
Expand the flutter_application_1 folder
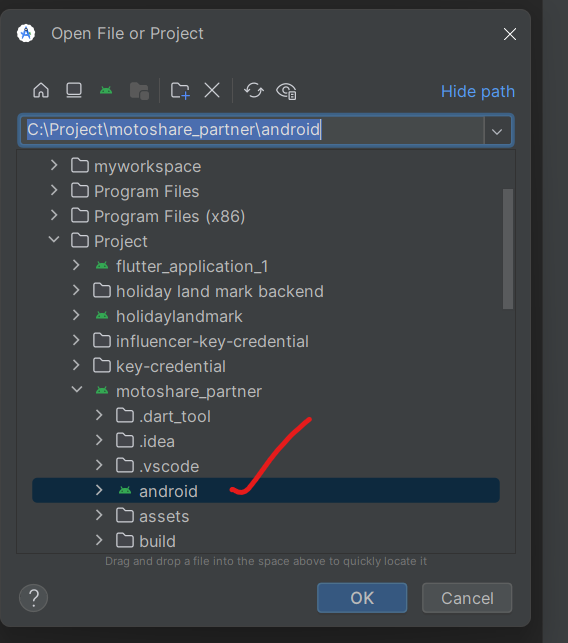(x=76, y=265)
